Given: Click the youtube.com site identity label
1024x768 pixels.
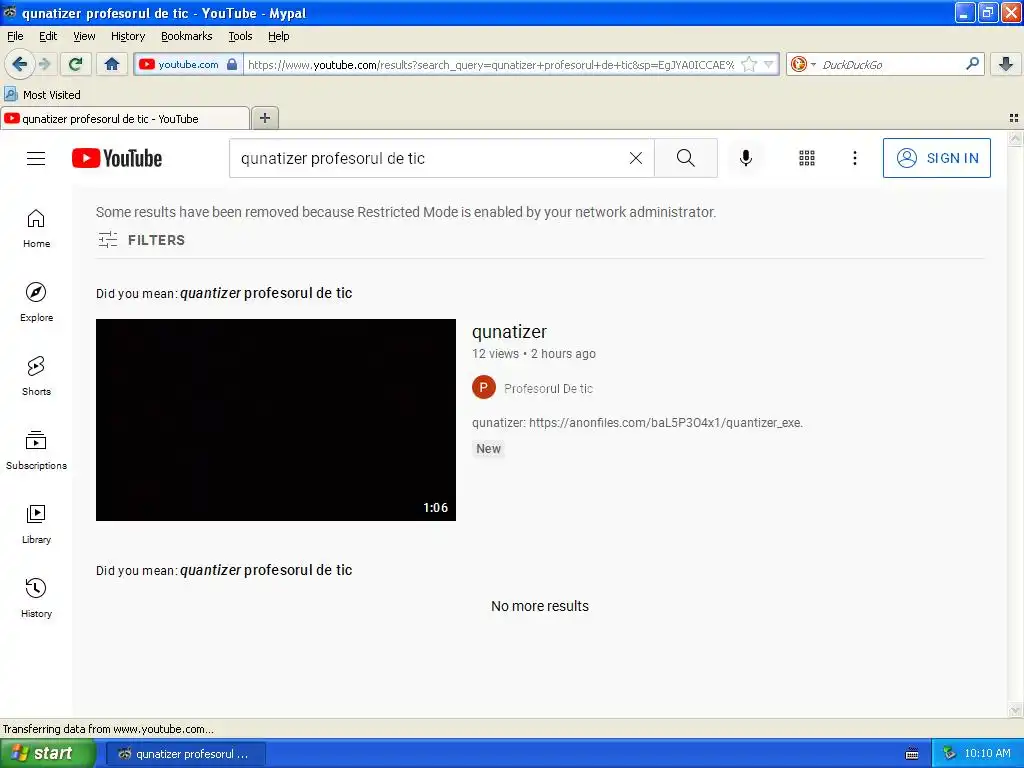Looking at the screenshot, I should pyautogui.click(x=188, y=64).
